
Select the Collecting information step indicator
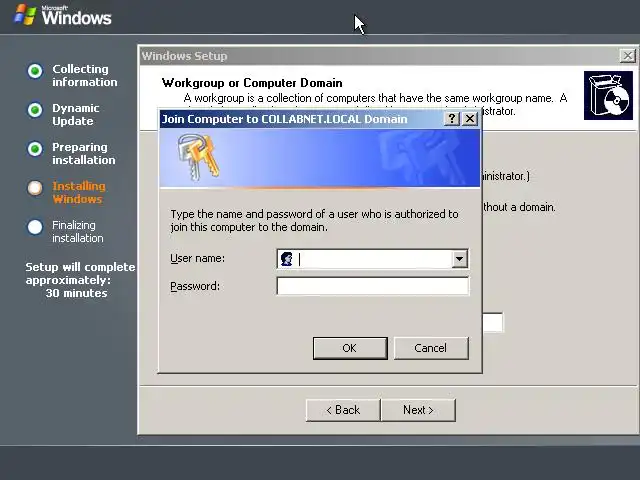35,71
